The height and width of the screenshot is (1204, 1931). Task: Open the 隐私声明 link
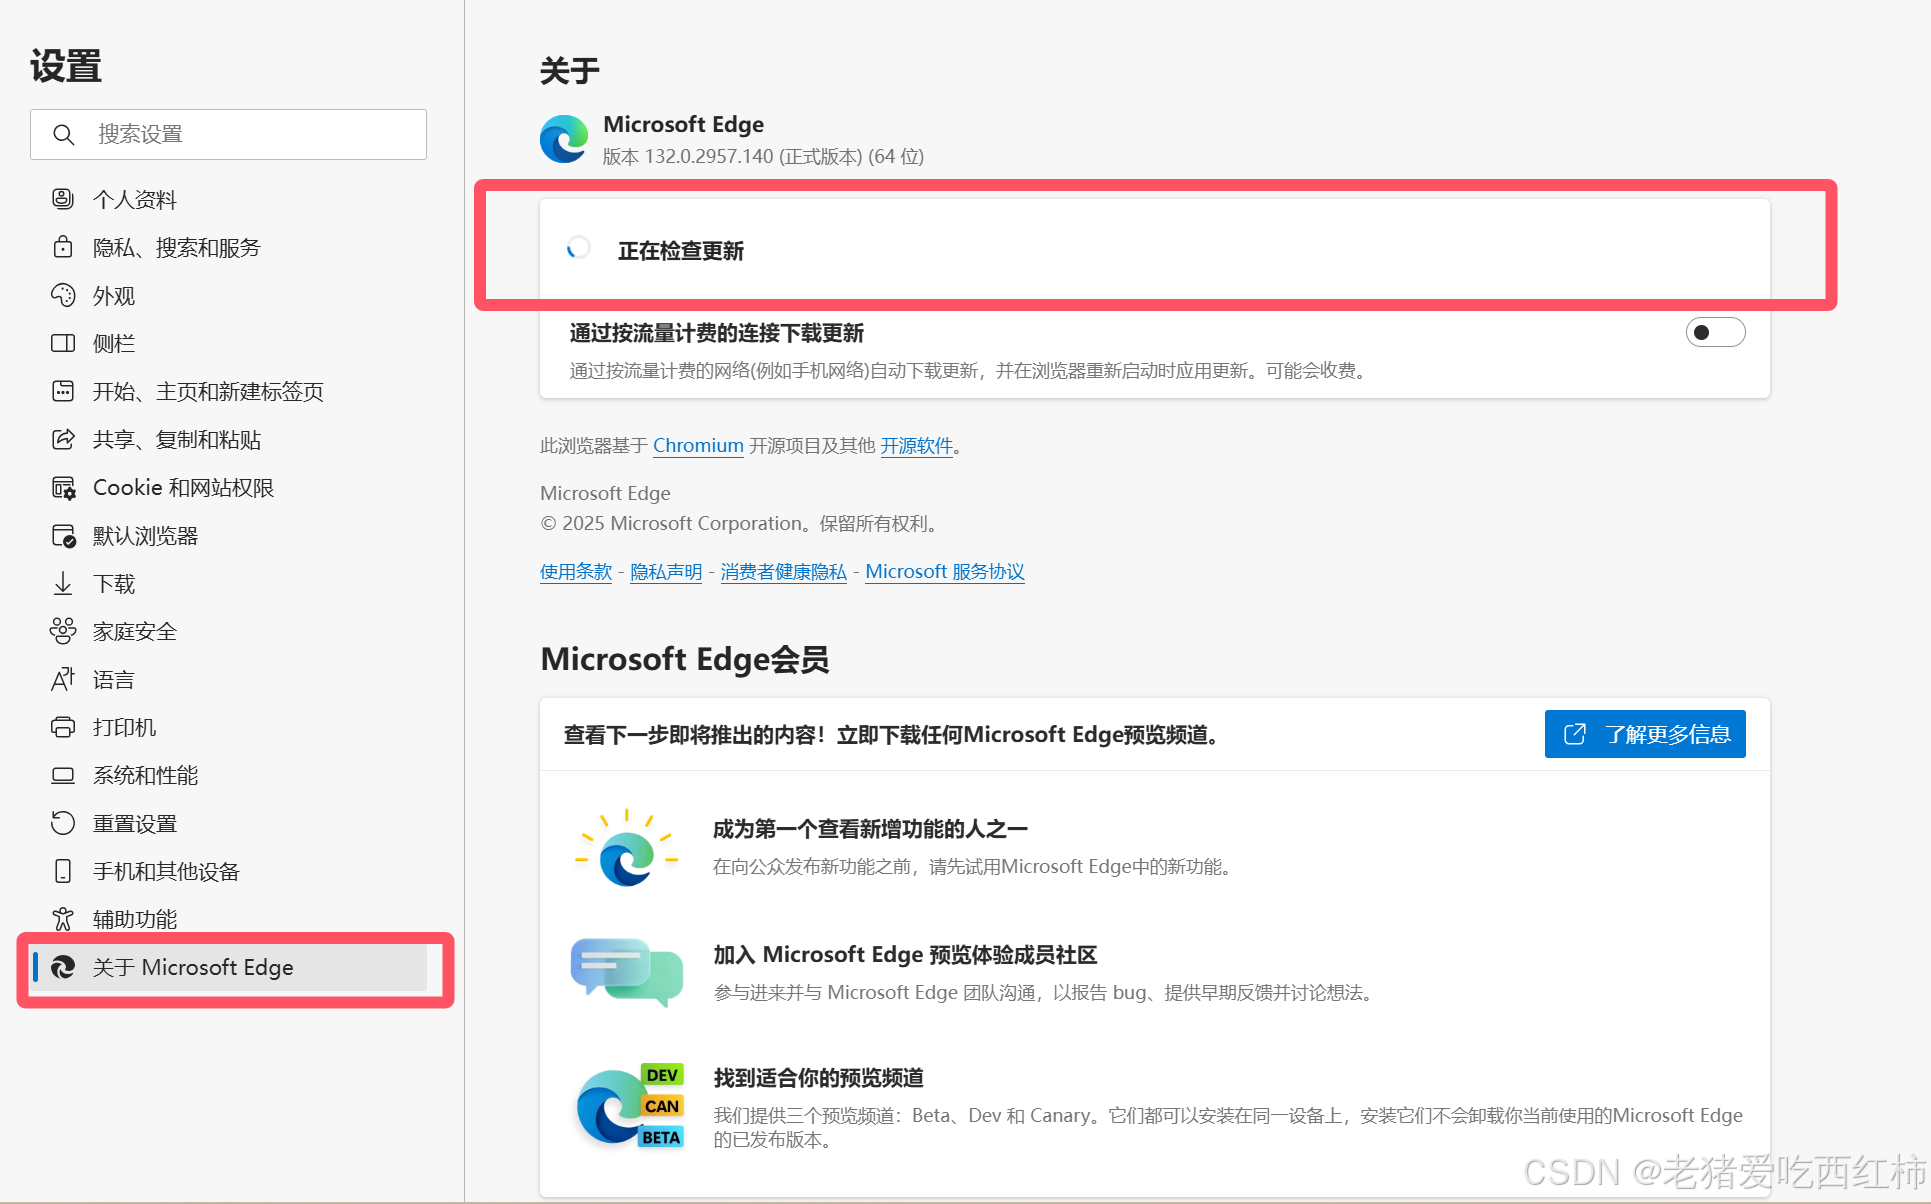(666, 571)
